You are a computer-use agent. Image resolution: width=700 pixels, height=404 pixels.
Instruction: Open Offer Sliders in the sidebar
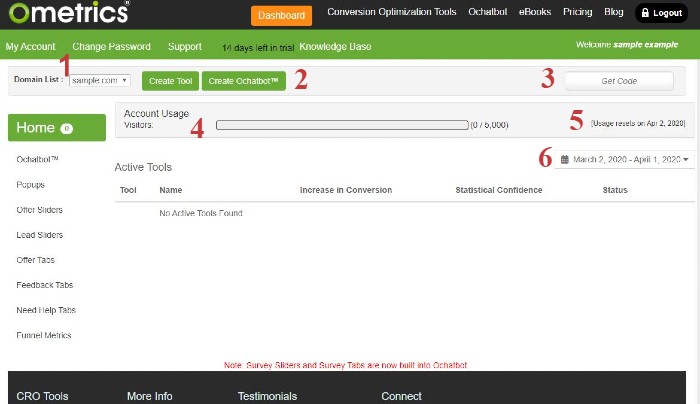tap(39, 210)
